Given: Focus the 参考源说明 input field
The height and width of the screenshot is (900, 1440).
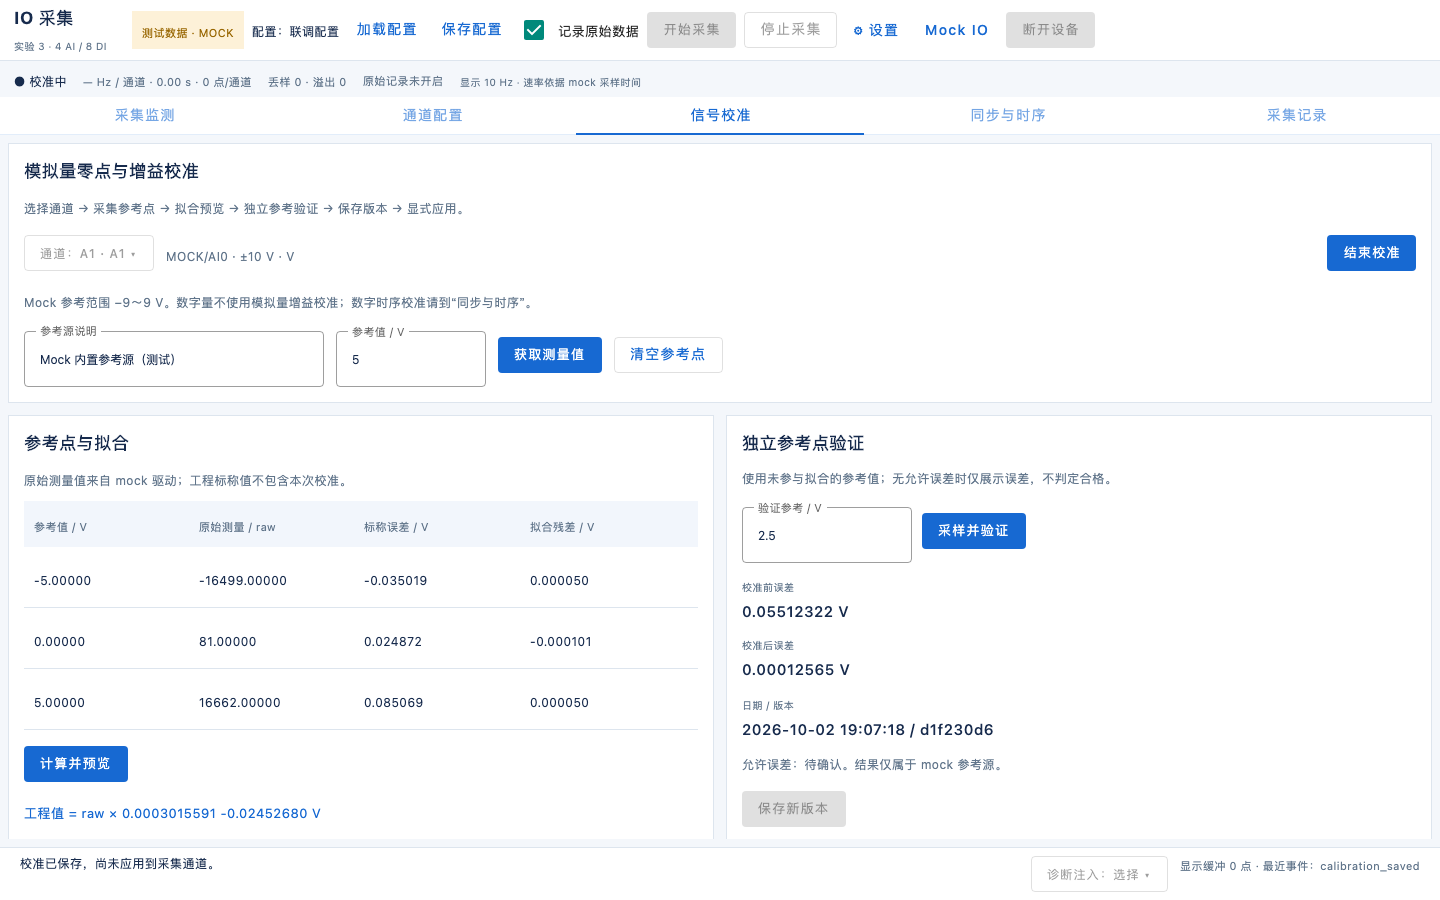Looking at the screenshot, I should pos(174,359).
